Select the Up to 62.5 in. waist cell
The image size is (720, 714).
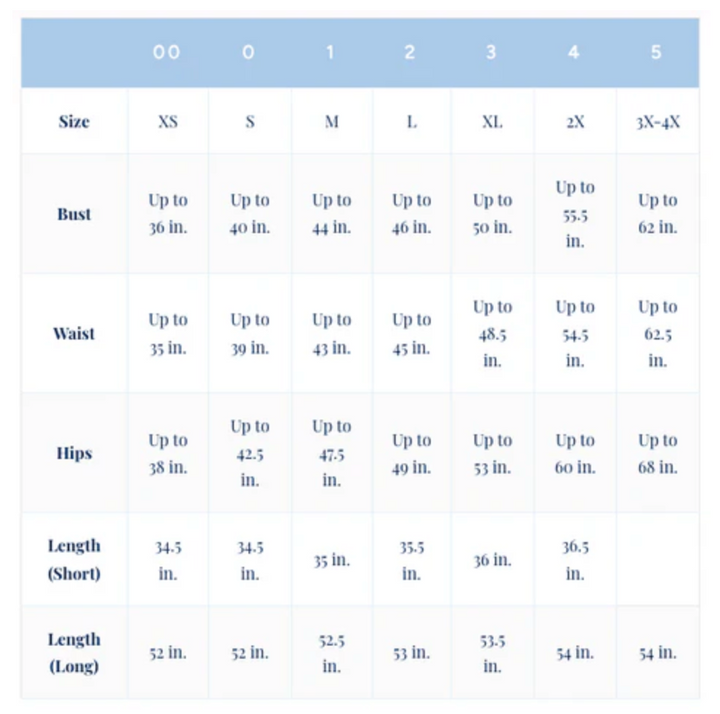click(657, 333)
